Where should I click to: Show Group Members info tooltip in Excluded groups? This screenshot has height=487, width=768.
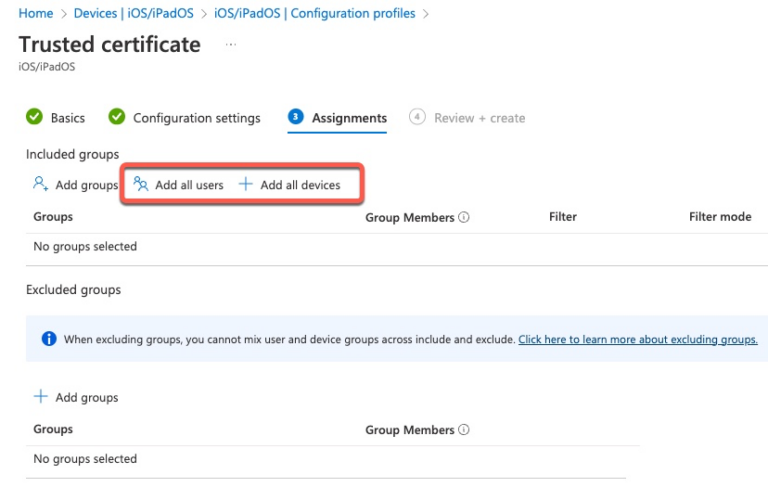[x=465, y=430]
